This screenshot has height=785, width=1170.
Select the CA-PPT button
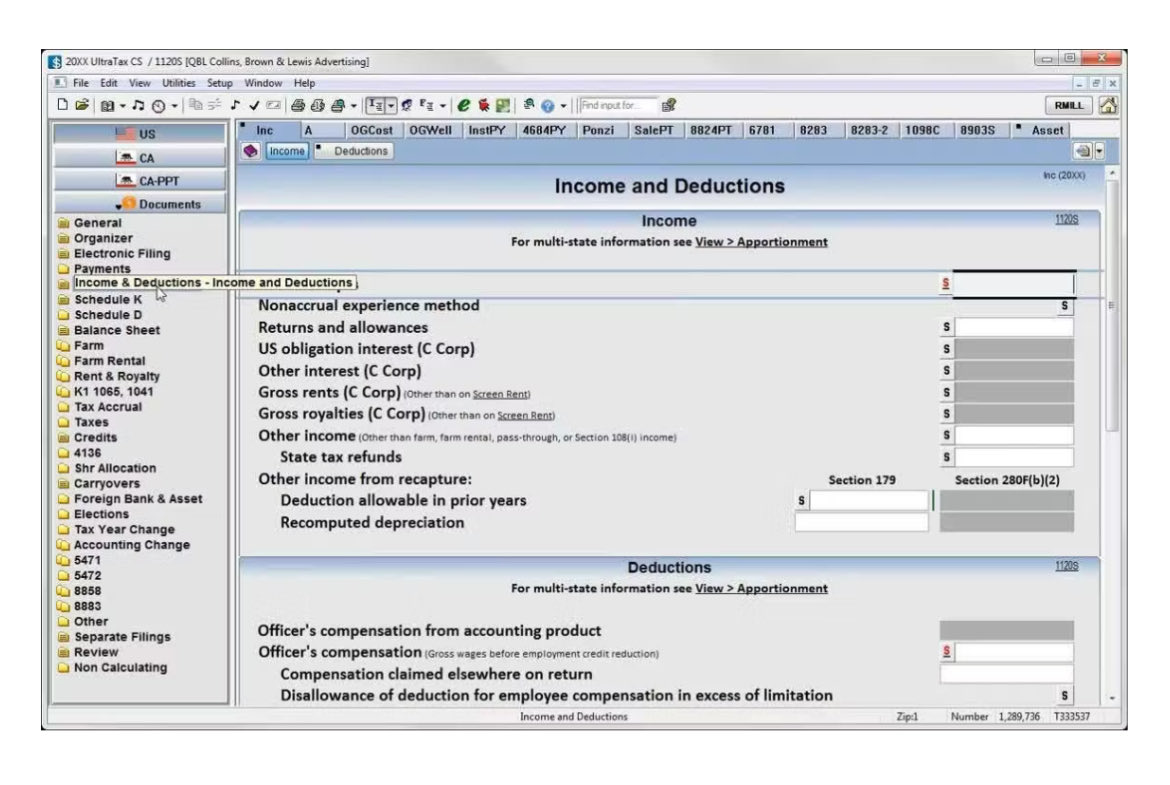coord(140,181)
